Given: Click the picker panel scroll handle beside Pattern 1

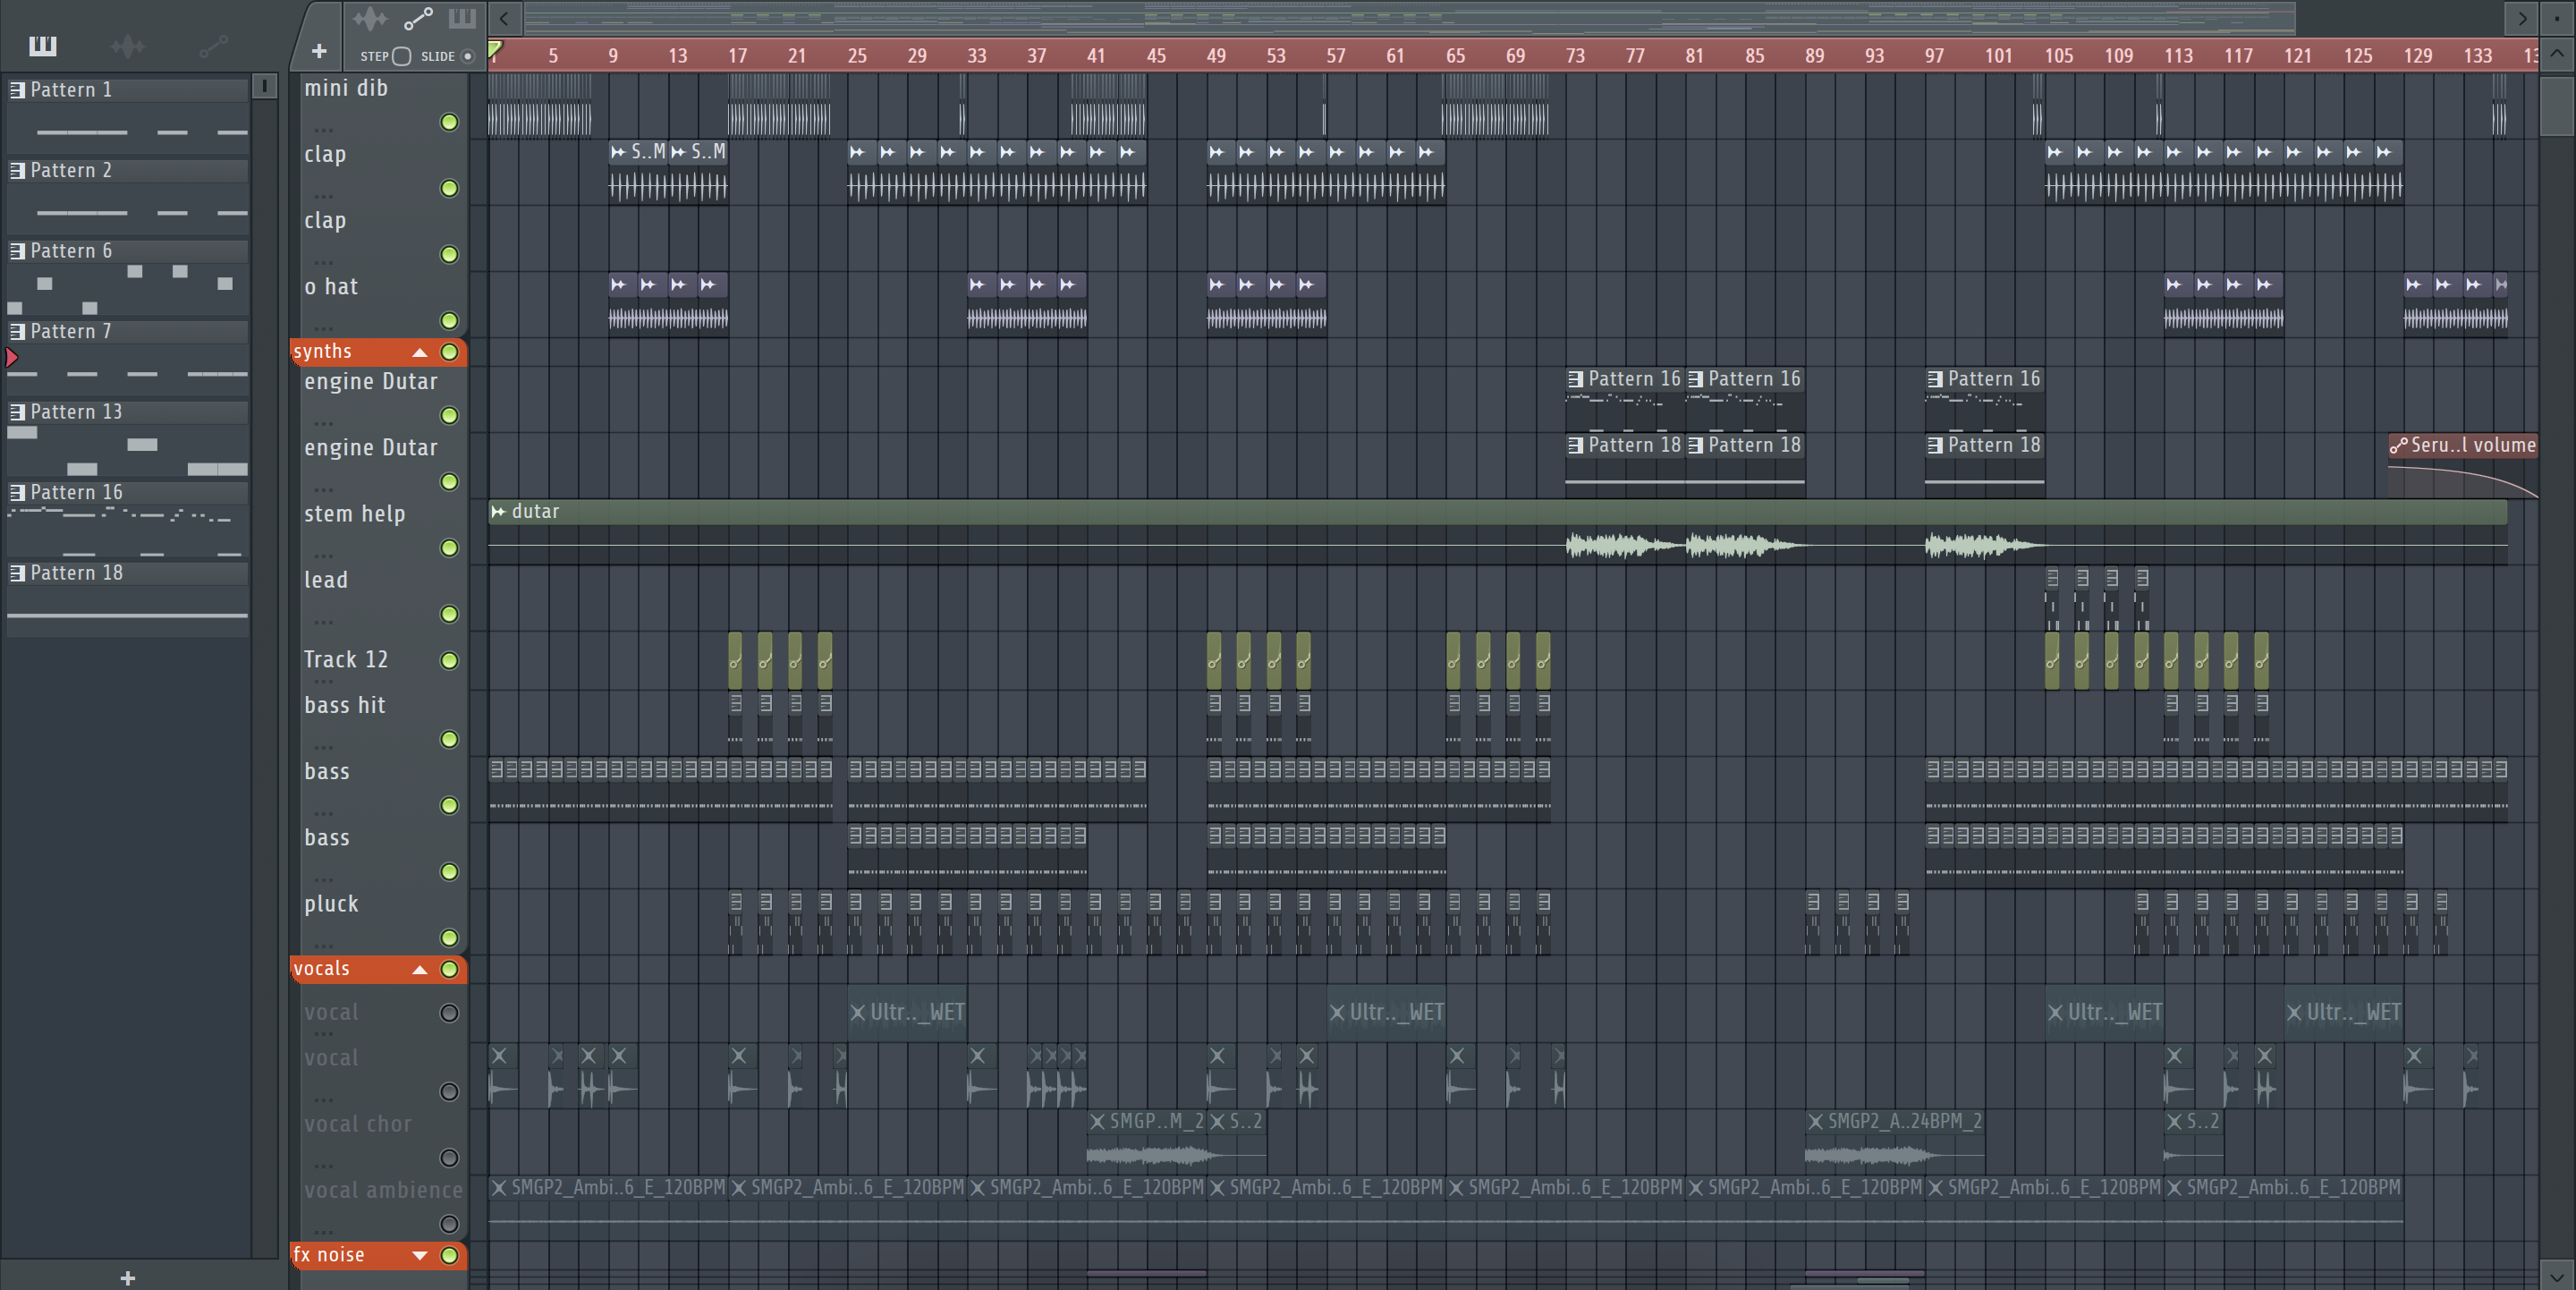Looking at the screenshot, I should click(264, 87).
